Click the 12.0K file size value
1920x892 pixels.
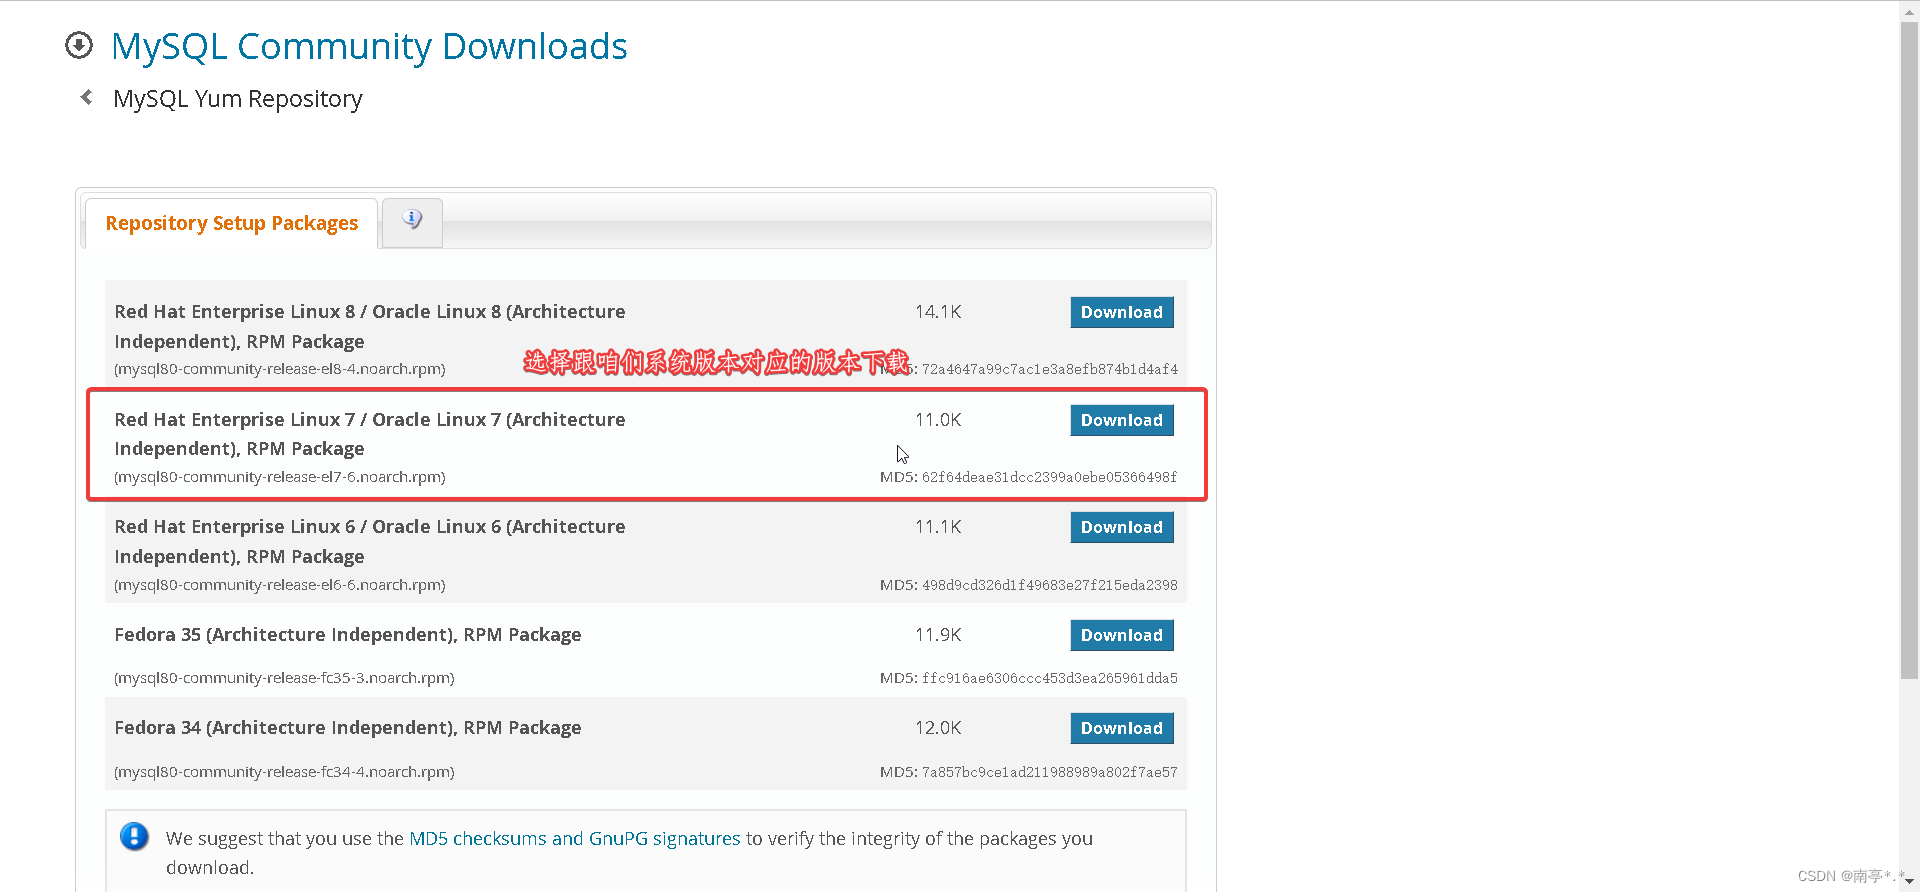(x=938, y=728)
